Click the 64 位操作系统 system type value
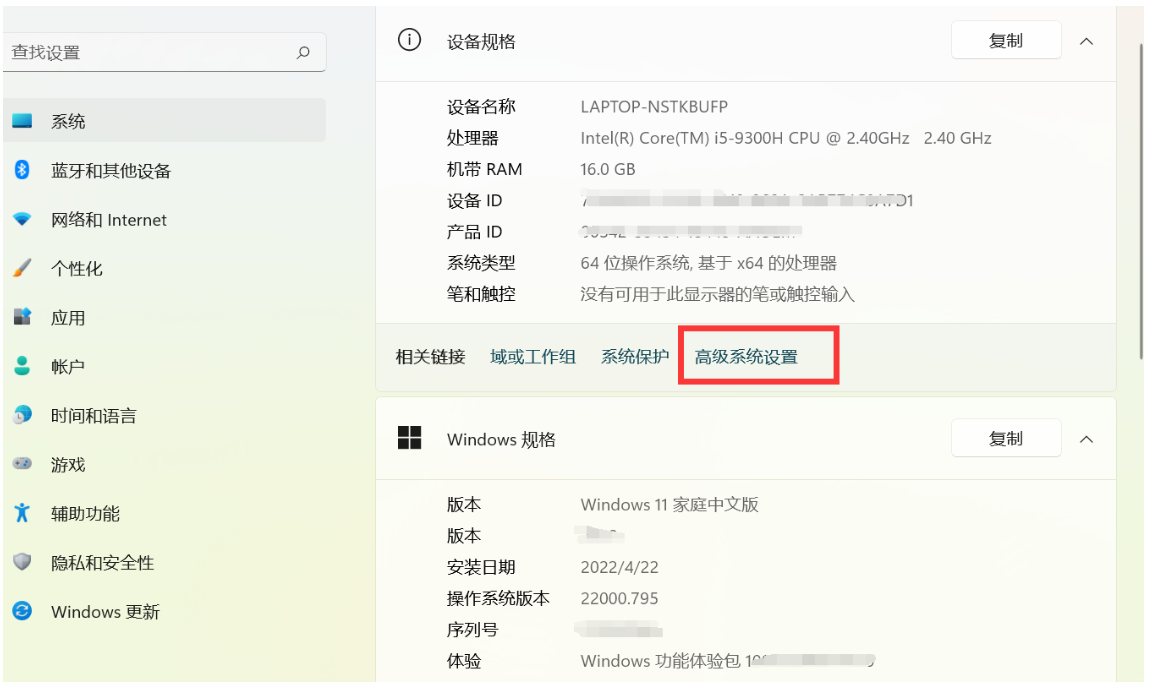1166x686 pixels. [708, 263]
